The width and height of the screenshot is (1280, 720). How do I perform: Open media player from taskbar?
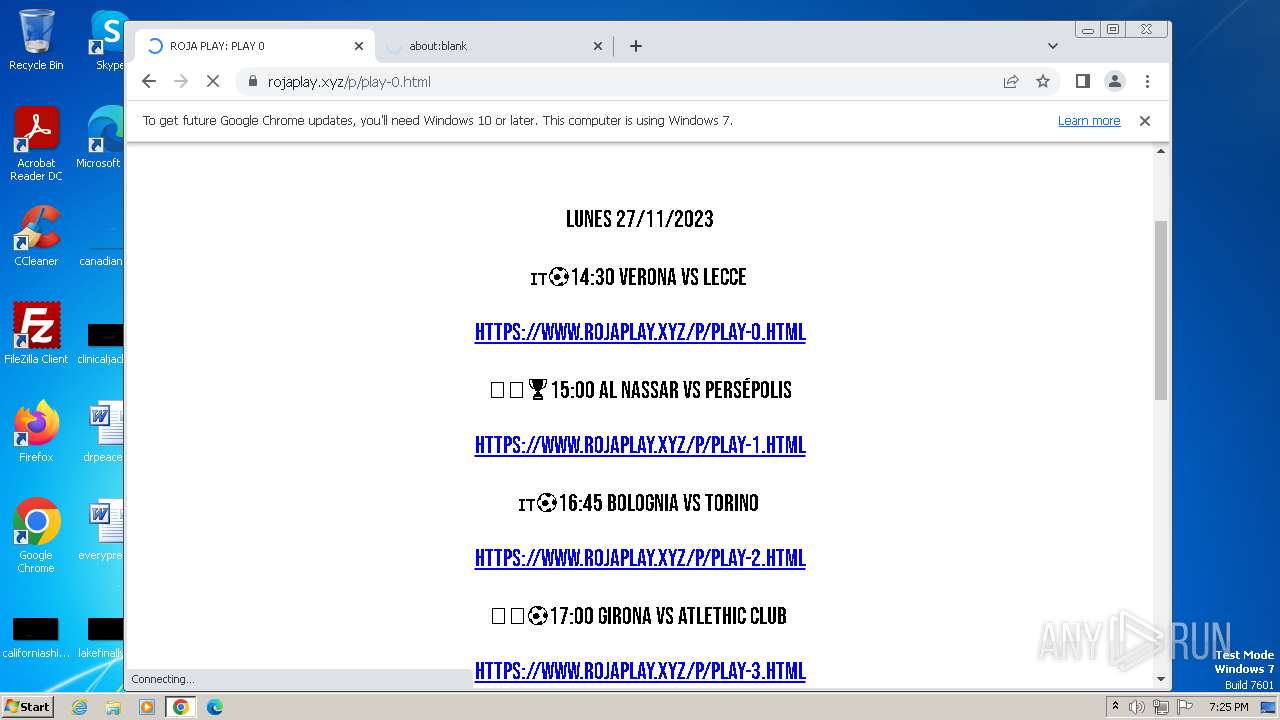pyautogui.click(x=147, y=707)
